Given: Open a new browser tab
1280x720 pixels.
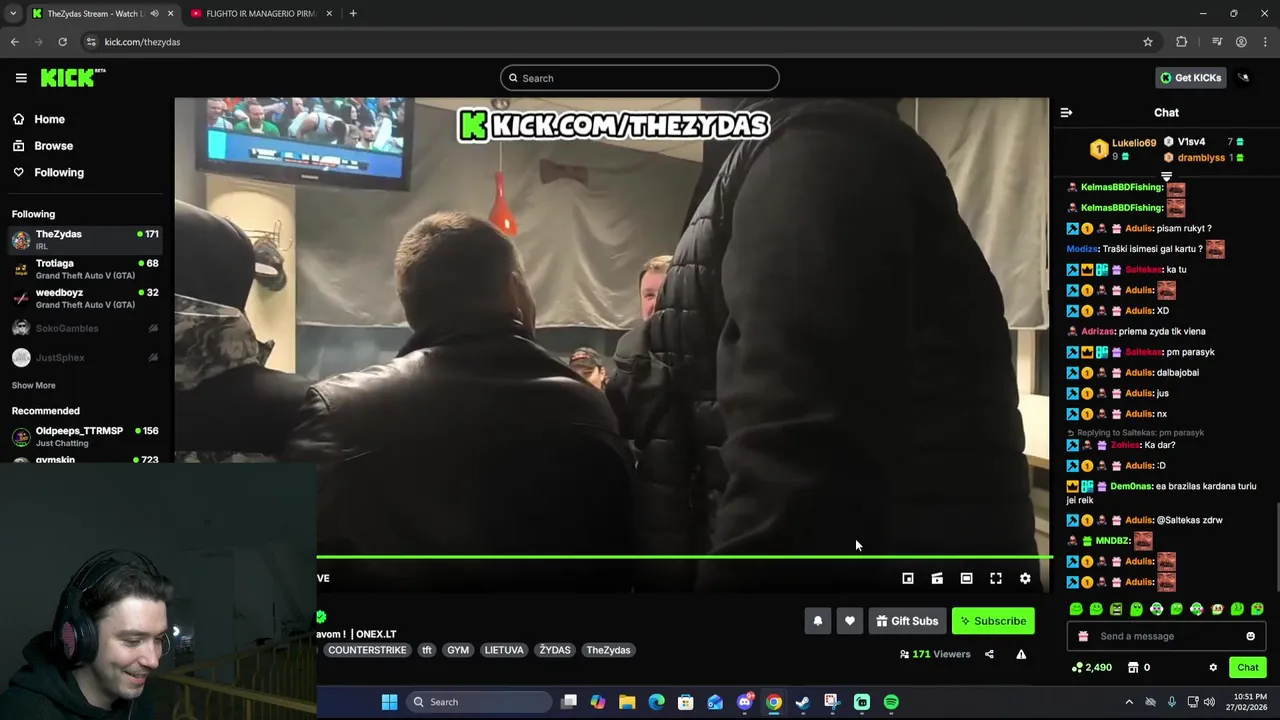Looking at the screenshot, I should click(x=353, y=13).
